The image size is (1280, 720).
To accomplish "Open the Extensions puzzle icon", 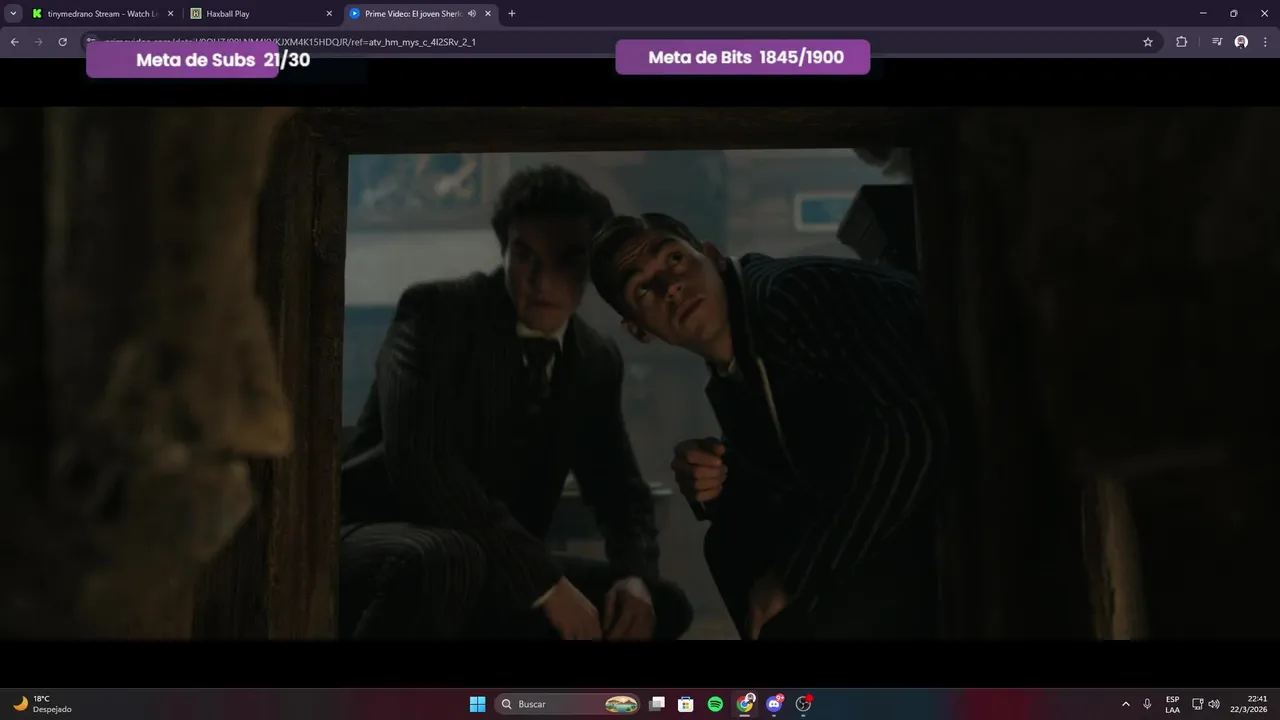I will (1182, 42).
